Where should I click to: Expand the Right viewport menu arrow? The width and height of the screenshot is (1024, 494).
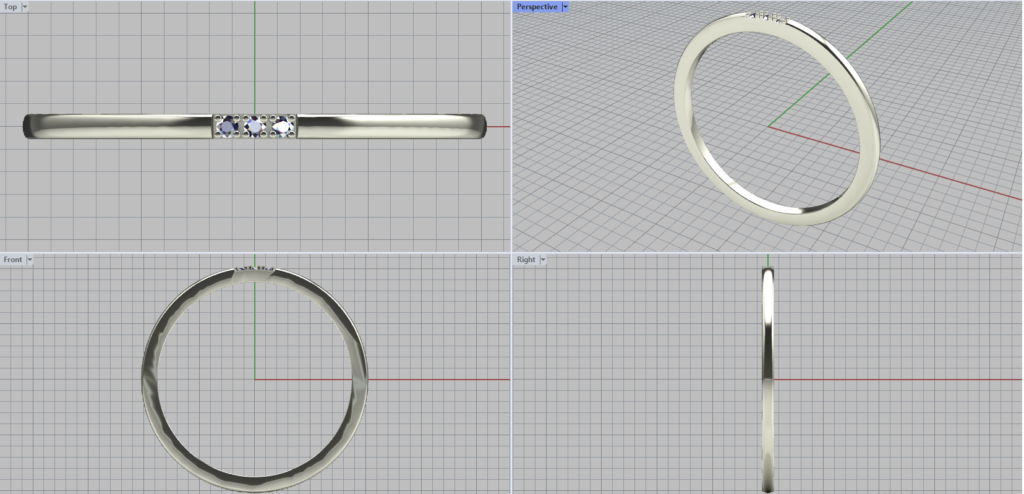pos(543,260)
